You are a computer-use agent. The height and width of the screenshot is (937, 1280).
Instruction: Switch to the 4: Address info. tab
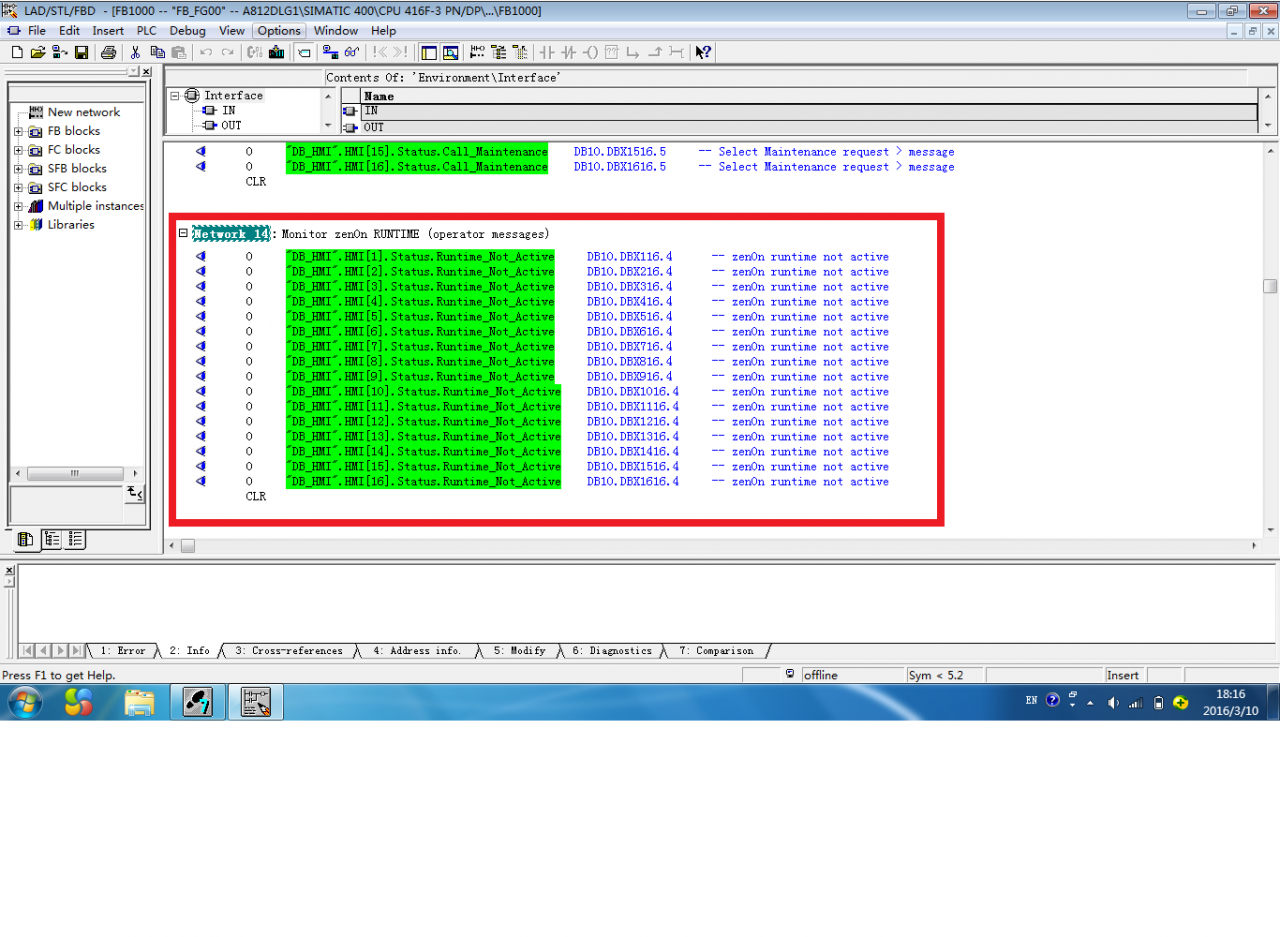click(417, 651)
